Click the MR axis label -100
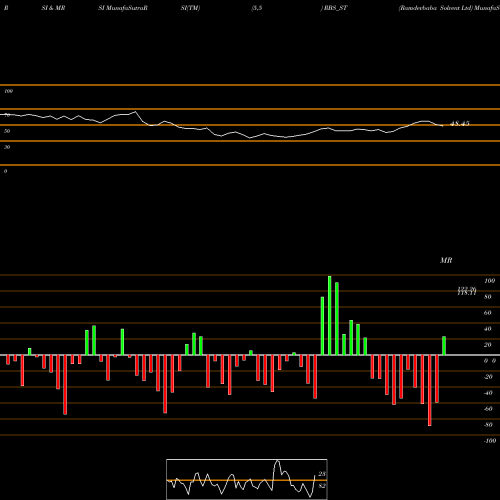Screen dimensions: 500x500 [490, 441]
